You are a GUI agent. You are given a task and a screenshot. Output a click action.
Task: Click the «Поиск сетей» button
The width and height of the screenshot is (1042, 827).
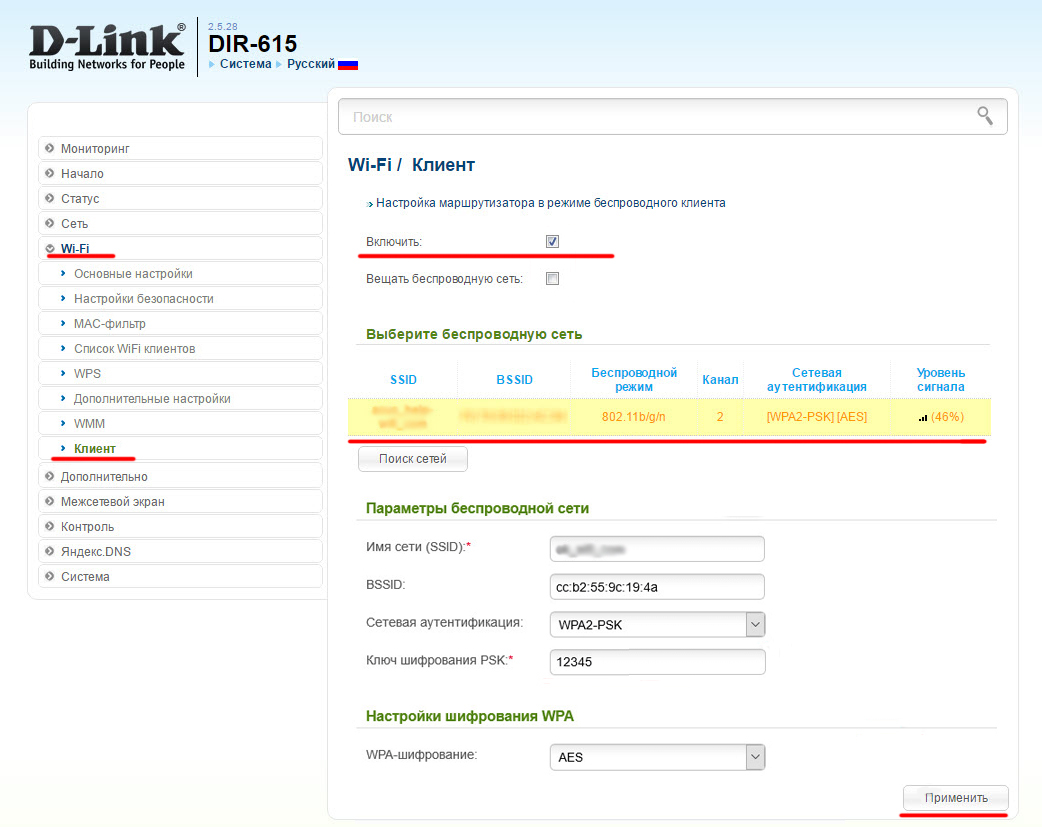point(412,458)
